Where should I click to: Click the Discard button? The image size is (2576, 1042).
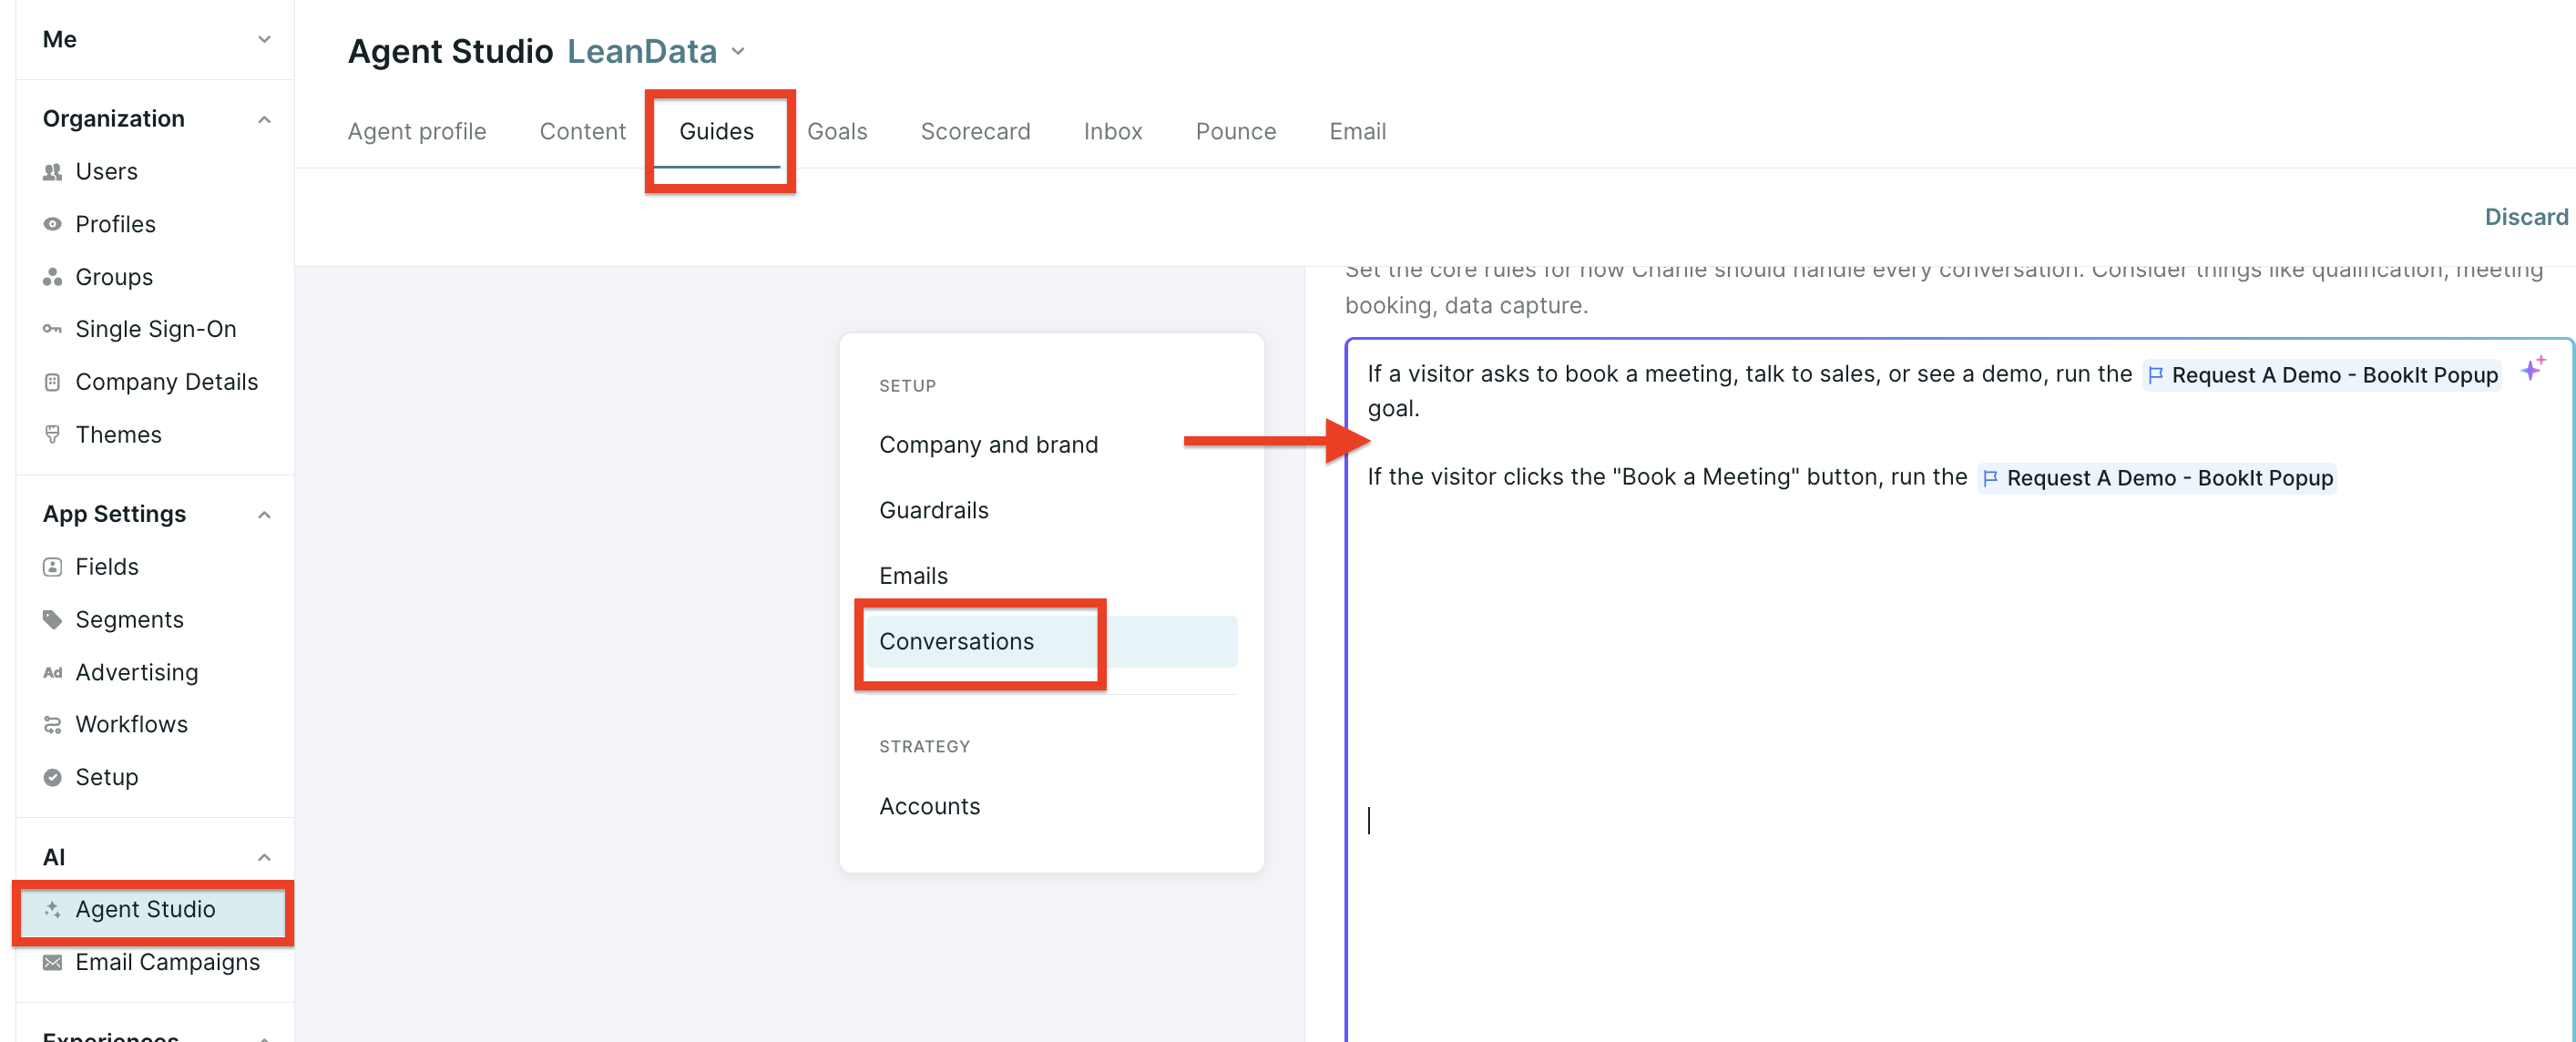(2525, 217)
